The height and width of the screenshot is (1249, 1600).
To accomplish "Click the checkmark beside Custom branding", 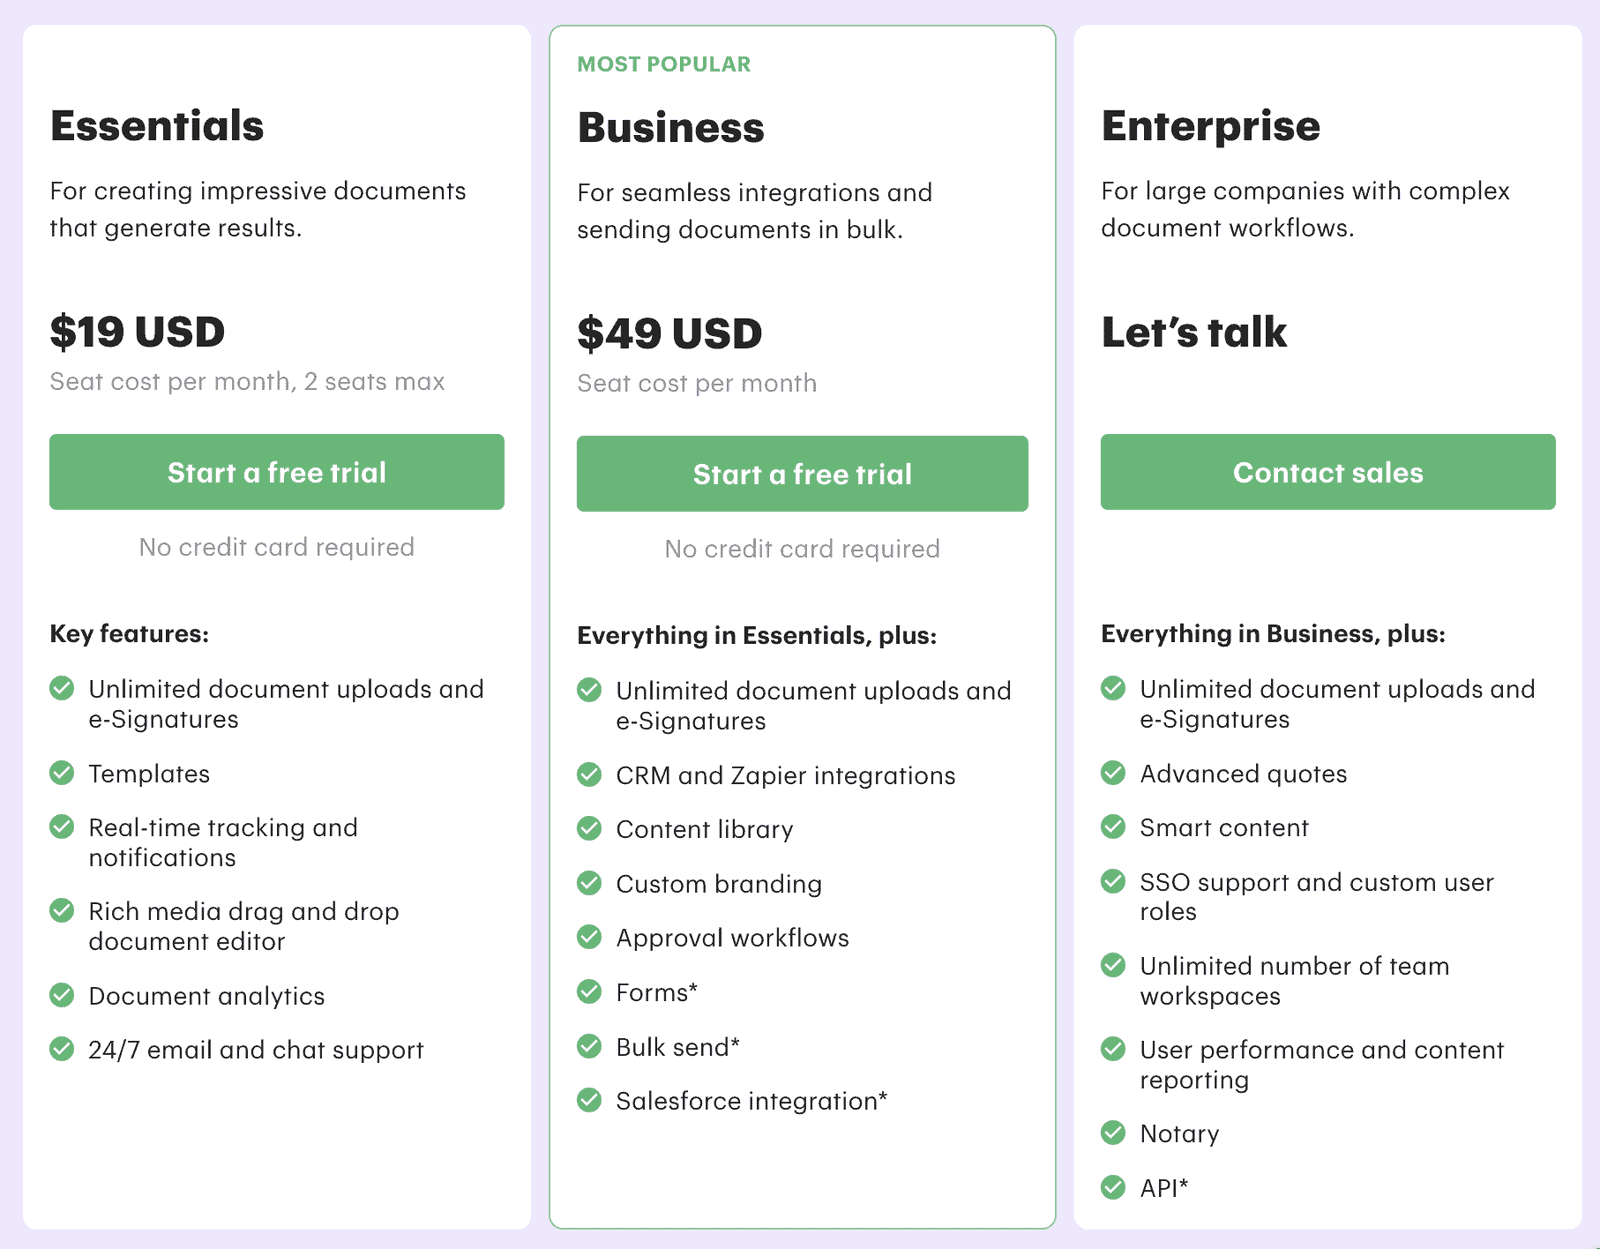I will pyautogui.click(x=590, y=883).
